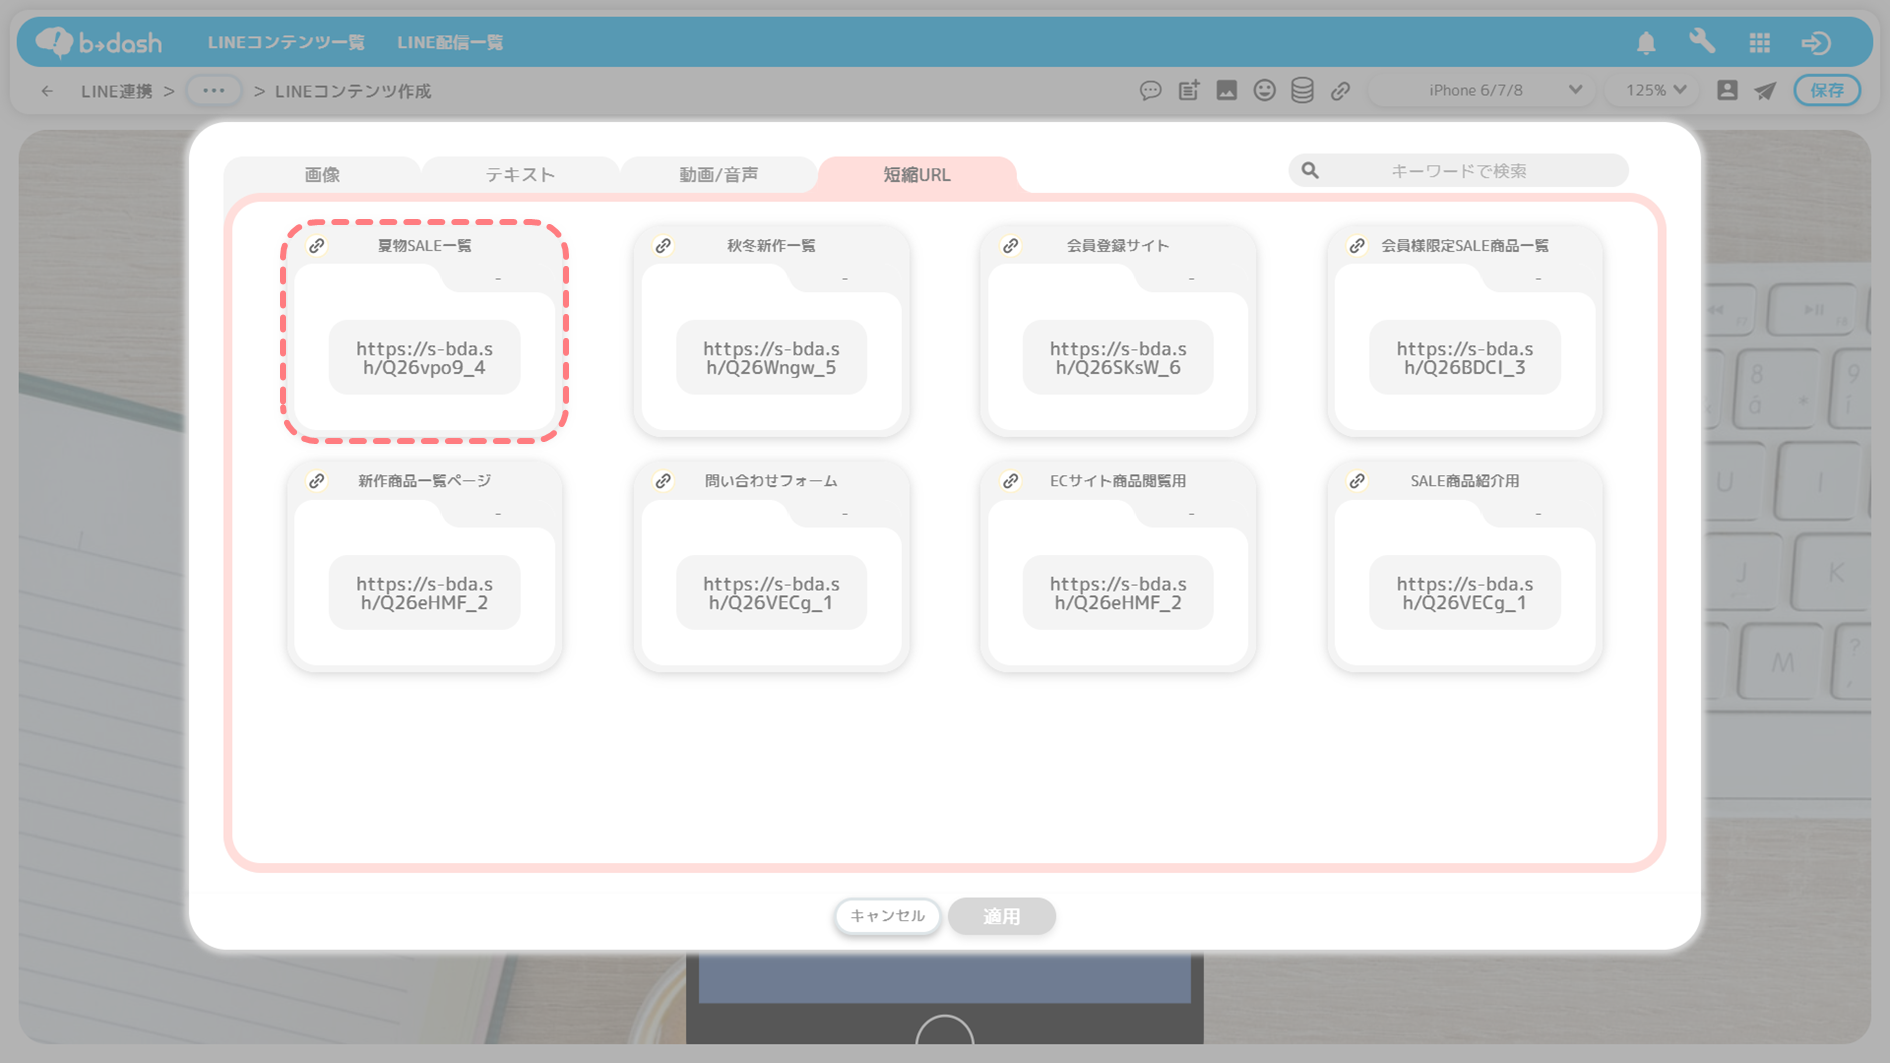
Task: Select the ECサイト商品閲覧用 card
Action: tap(1118, 566)
